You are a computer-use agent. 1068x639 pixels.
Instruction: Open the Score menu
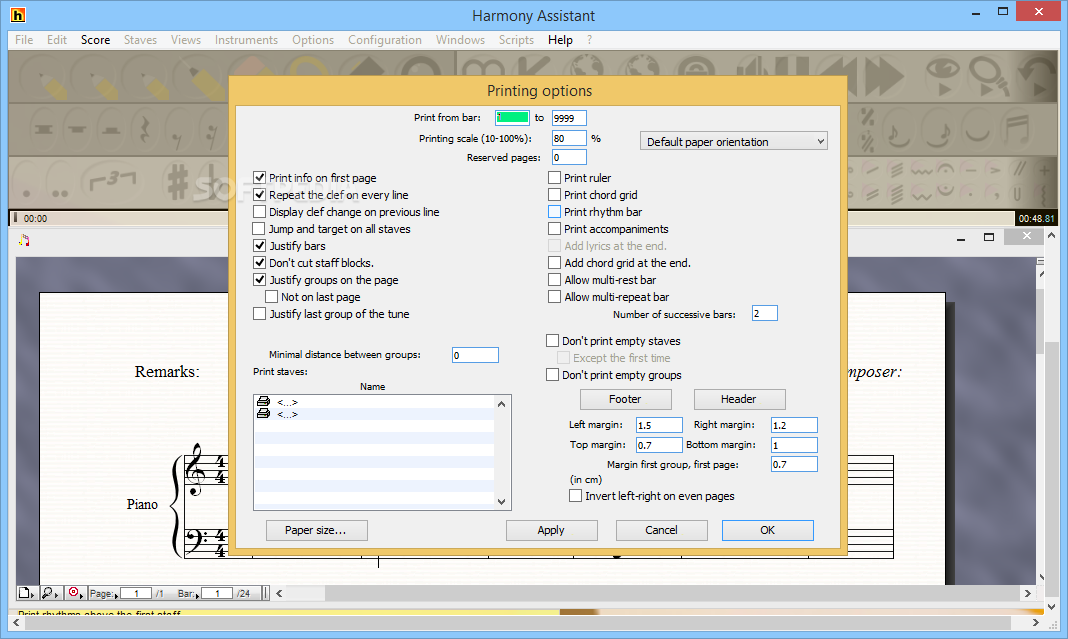(x=95, y=40)
